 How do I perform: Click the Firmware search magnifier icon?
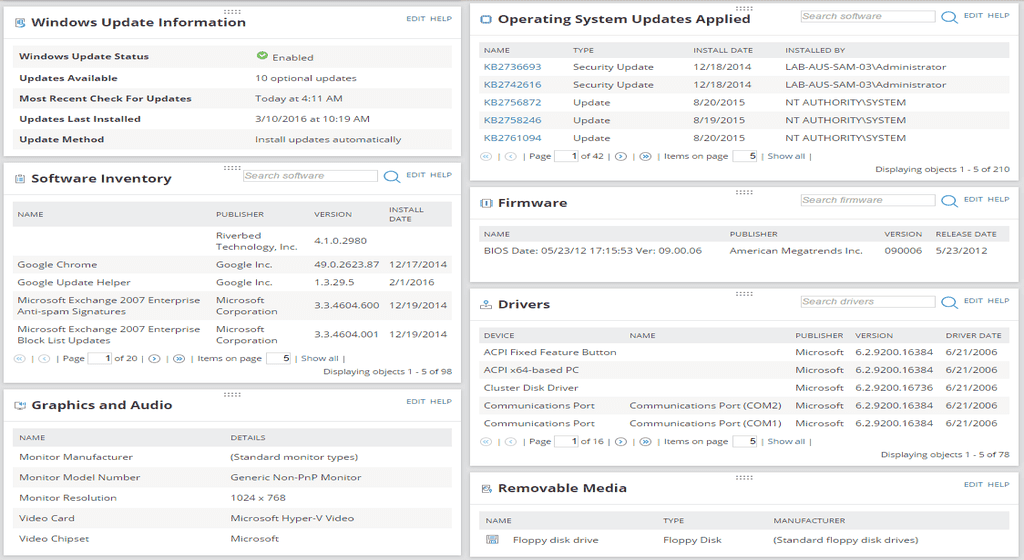(949, 201)
